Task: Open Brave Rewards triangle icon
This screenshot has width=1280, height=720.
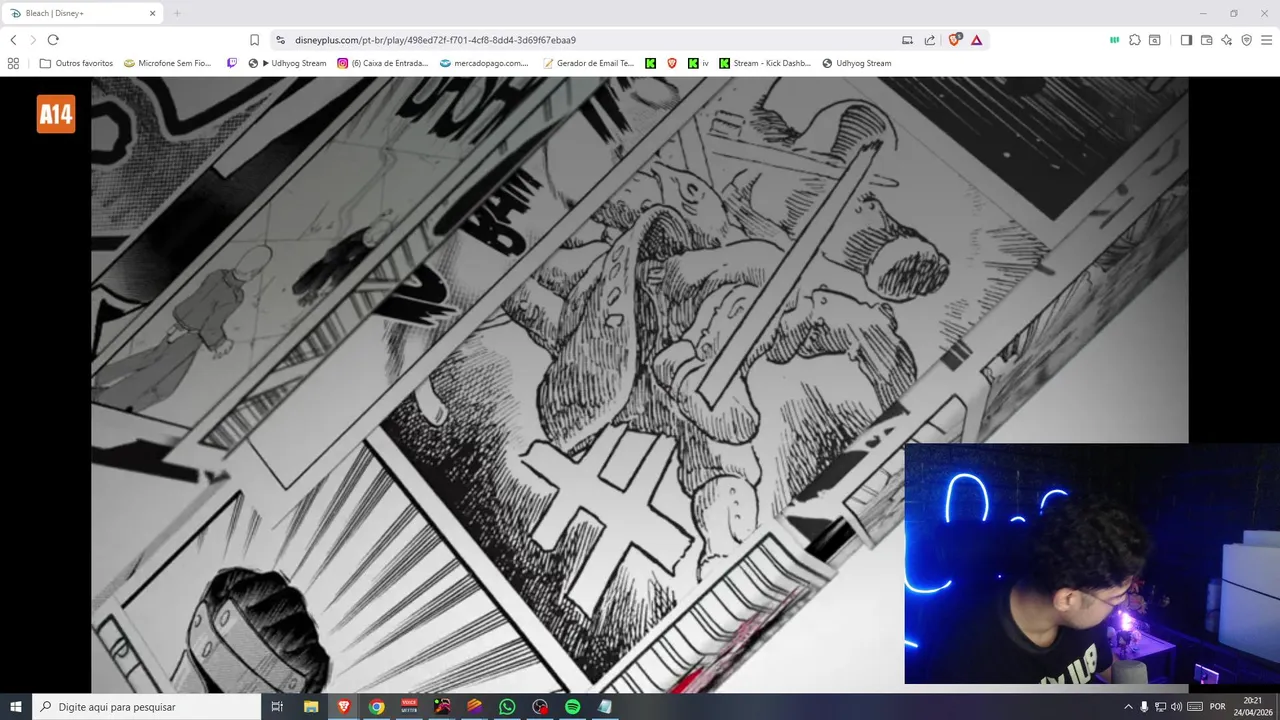Action: [x=976, y=40]
